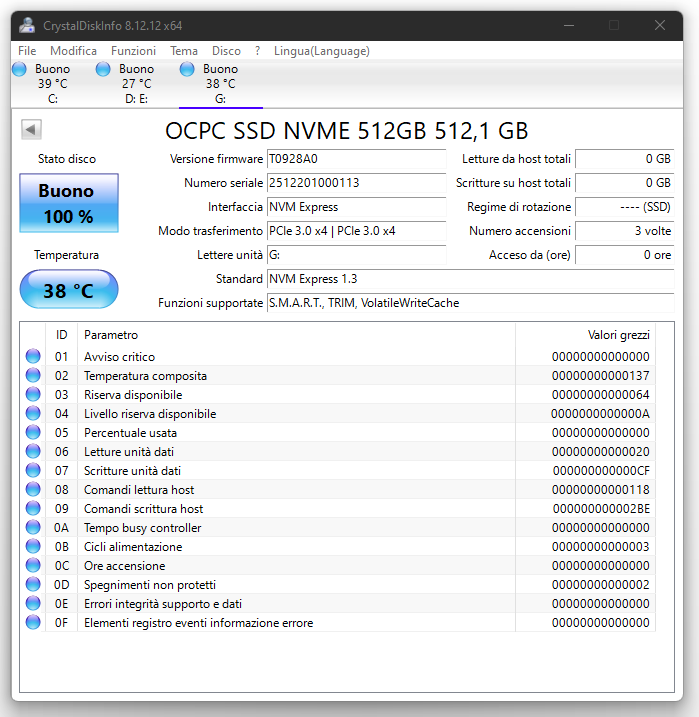The width and height of the screenshot is (699, 717).
Task: Select the Spegnimenti non protetti parameter text
Action: pos(150,585)
